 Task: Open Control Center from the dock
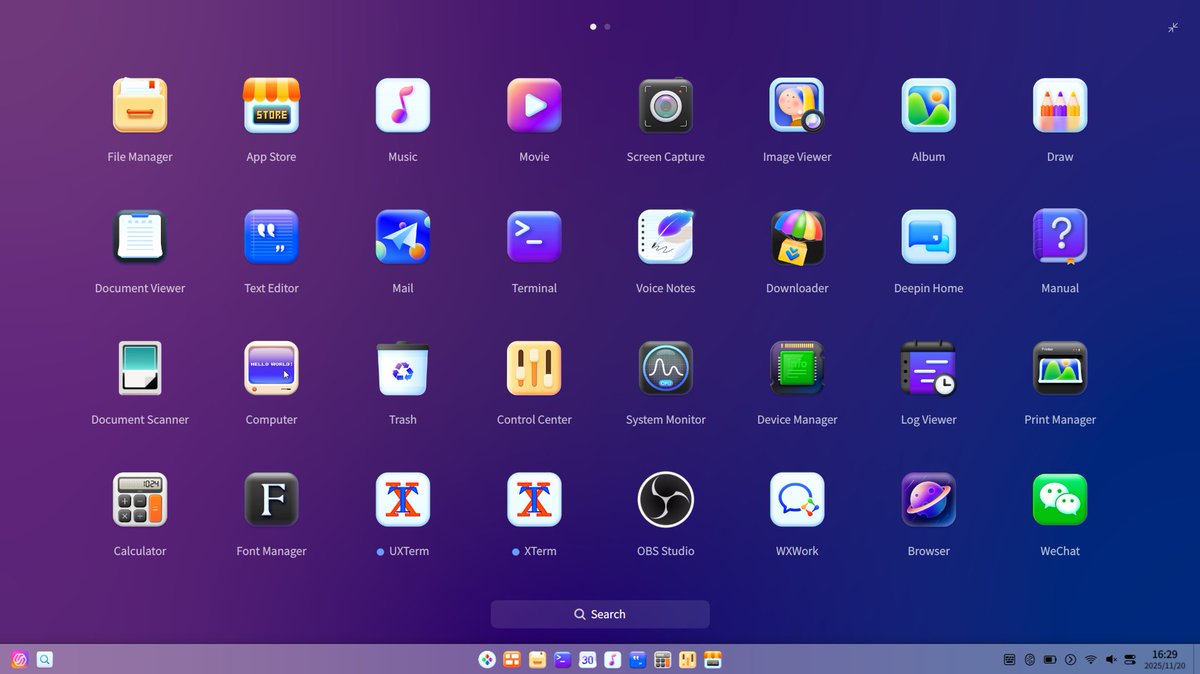click(x=688, y=660)
